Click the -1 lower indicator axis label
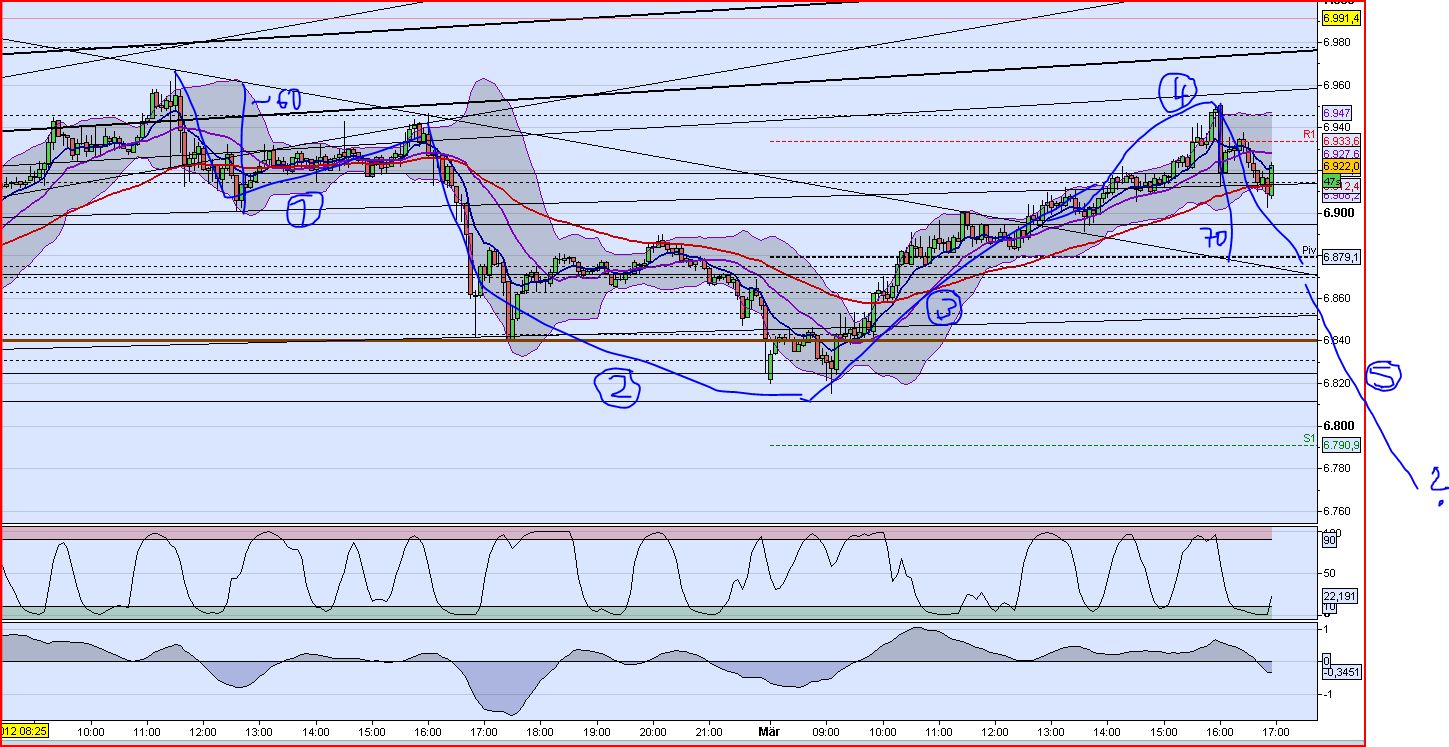The width and height of the screenshot is (1449, 747). tap(1326, 693)
